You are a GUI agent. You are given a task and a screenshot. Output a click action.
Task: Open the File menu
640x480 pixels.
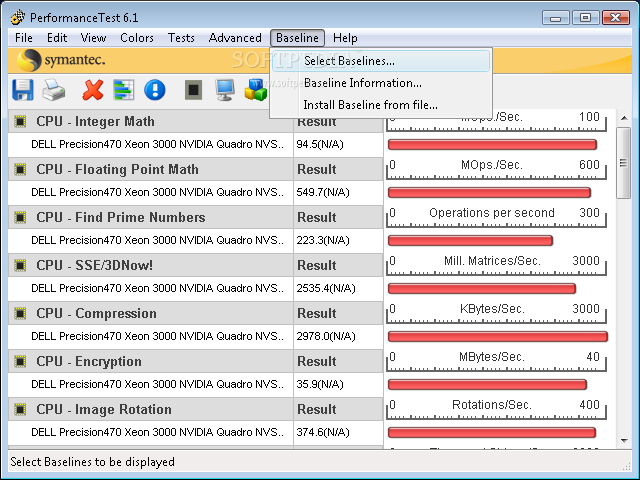click(x=24, y=38)
